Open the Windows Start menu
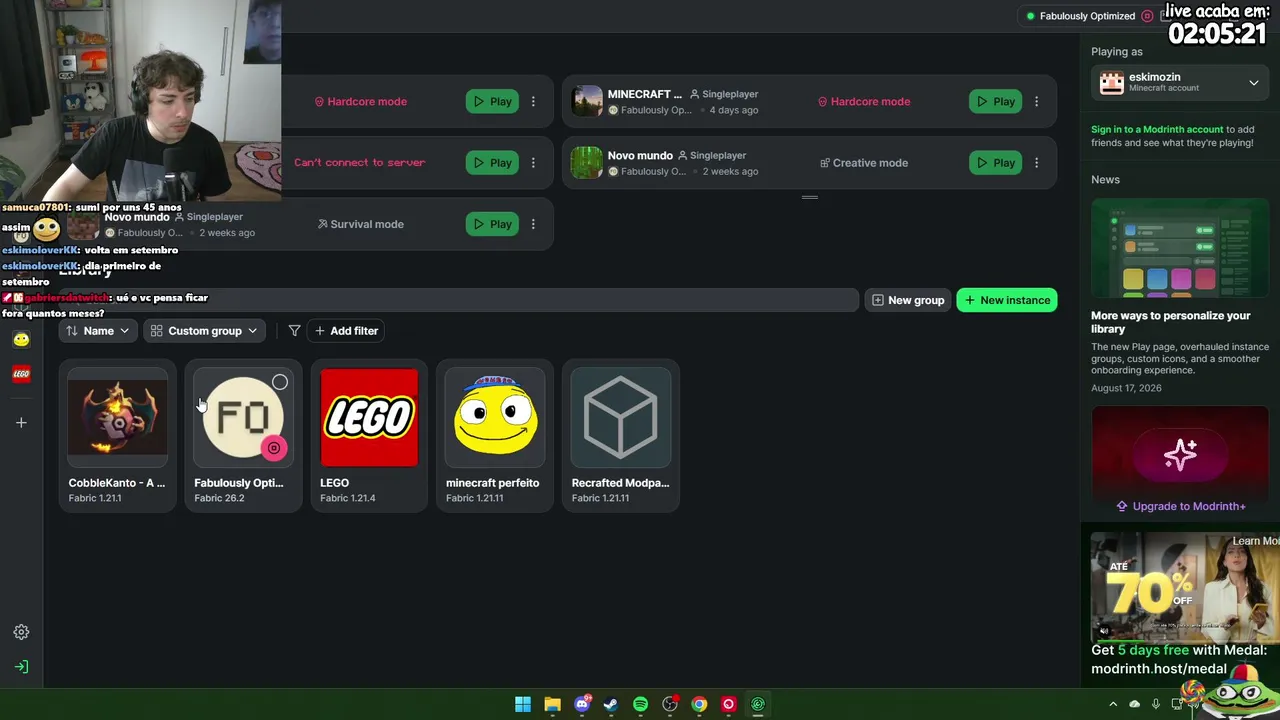 [523, 704]
